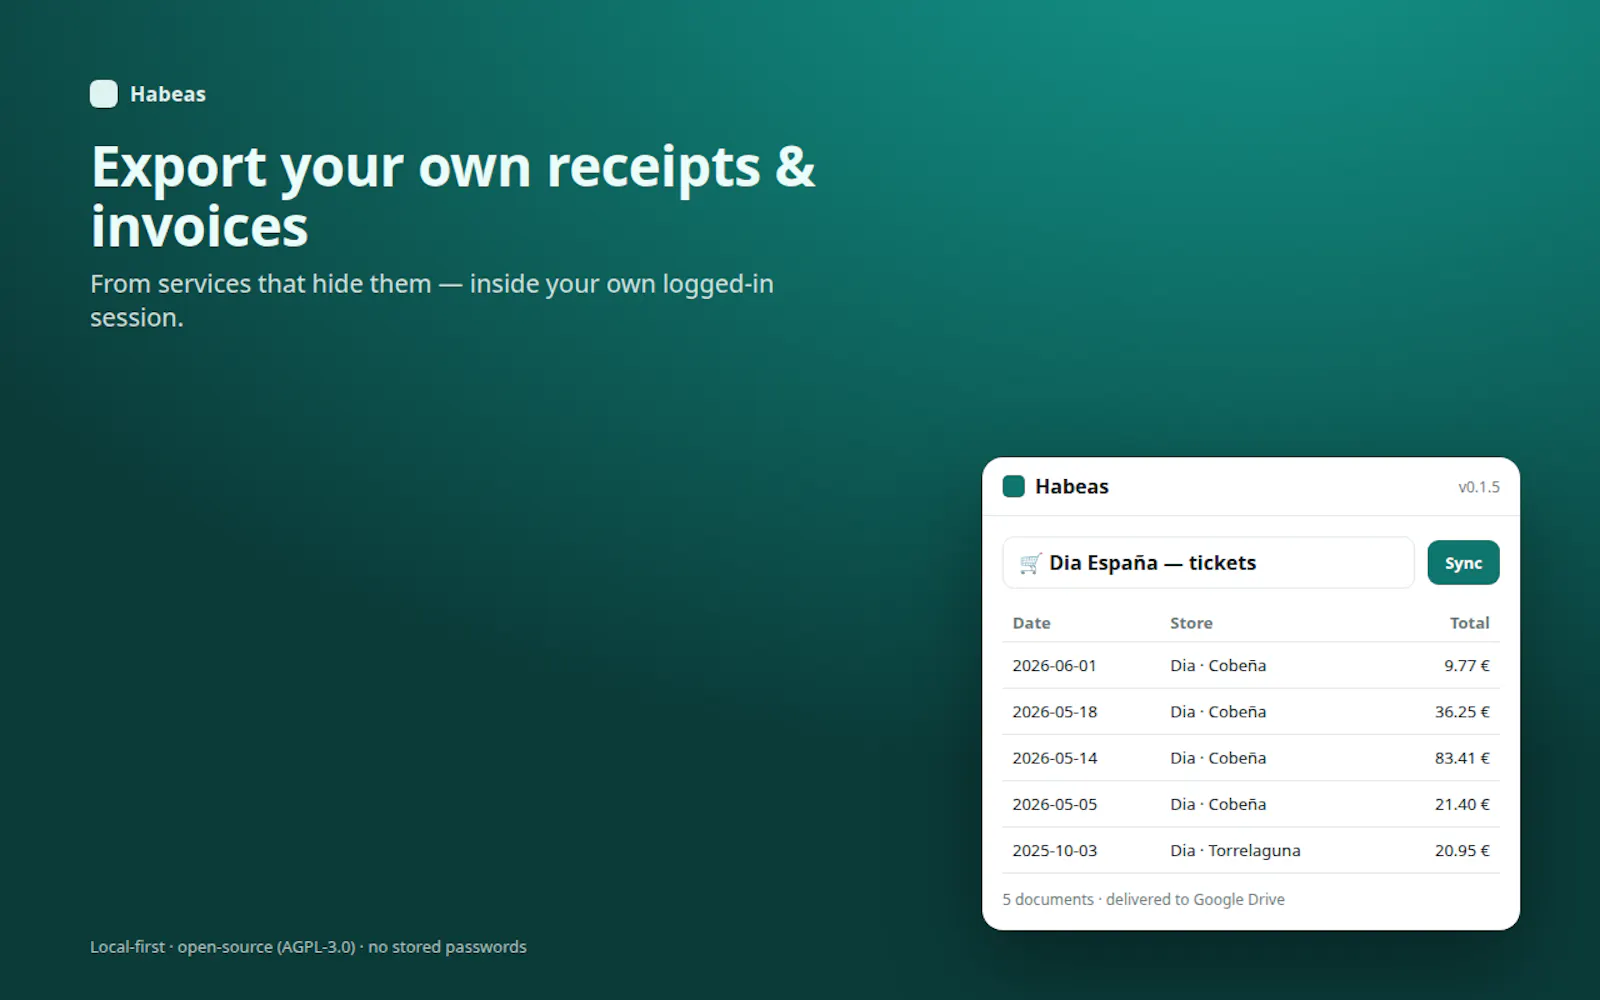Image resolution: width=1600 pixels, height=1000 pixels.
Task: Click the green Habeas icon in popup card
Action: [1014, 487]
